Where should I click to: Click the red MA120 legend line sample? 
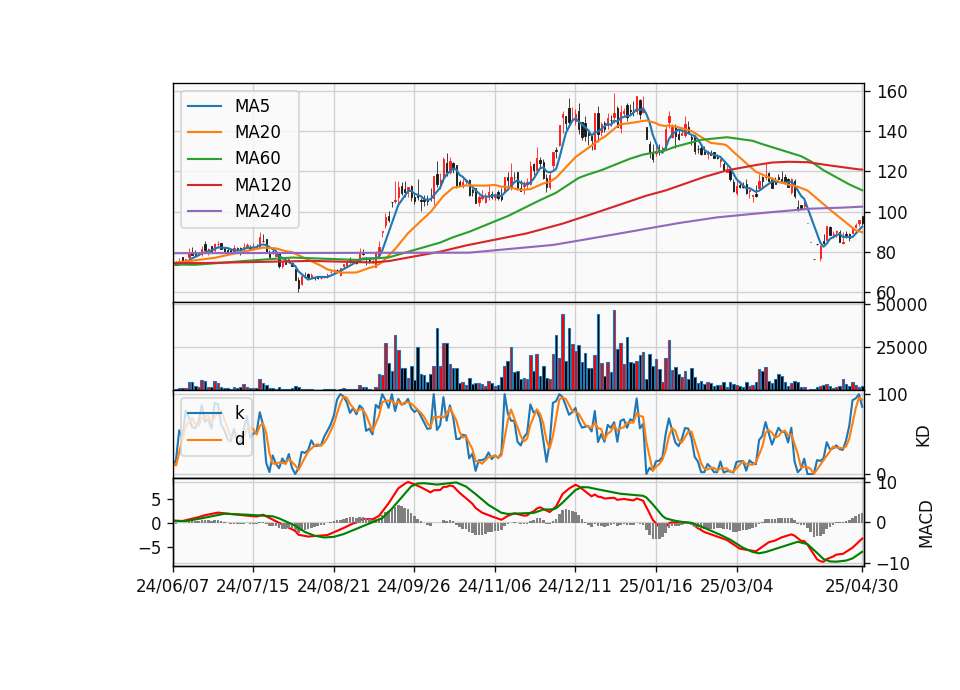[204, 185]
